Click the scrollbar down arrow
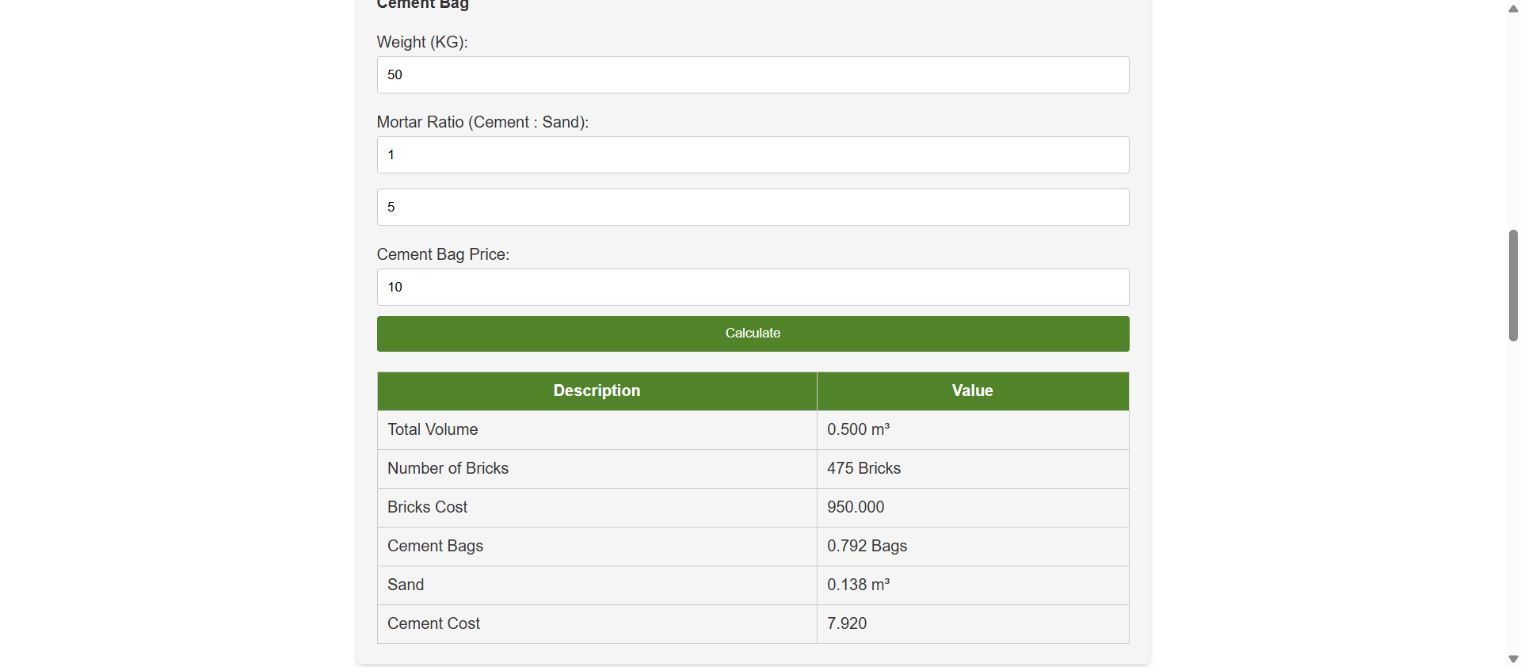This screenshot has height=667, width=1521. click(1513, 658)
